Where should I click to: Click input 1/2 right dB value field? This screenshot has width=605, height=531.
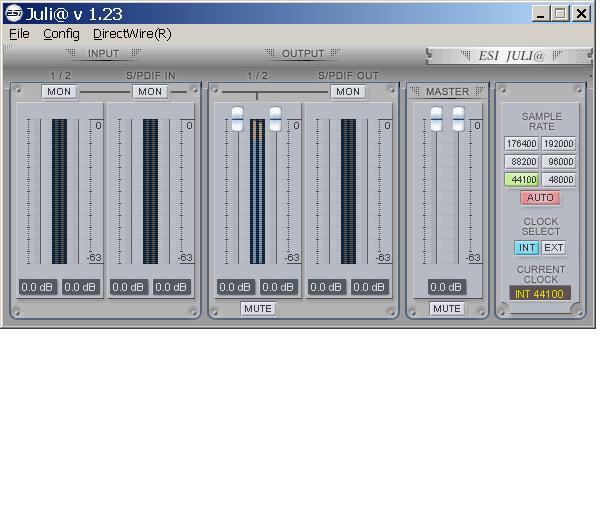coord(81,287)
